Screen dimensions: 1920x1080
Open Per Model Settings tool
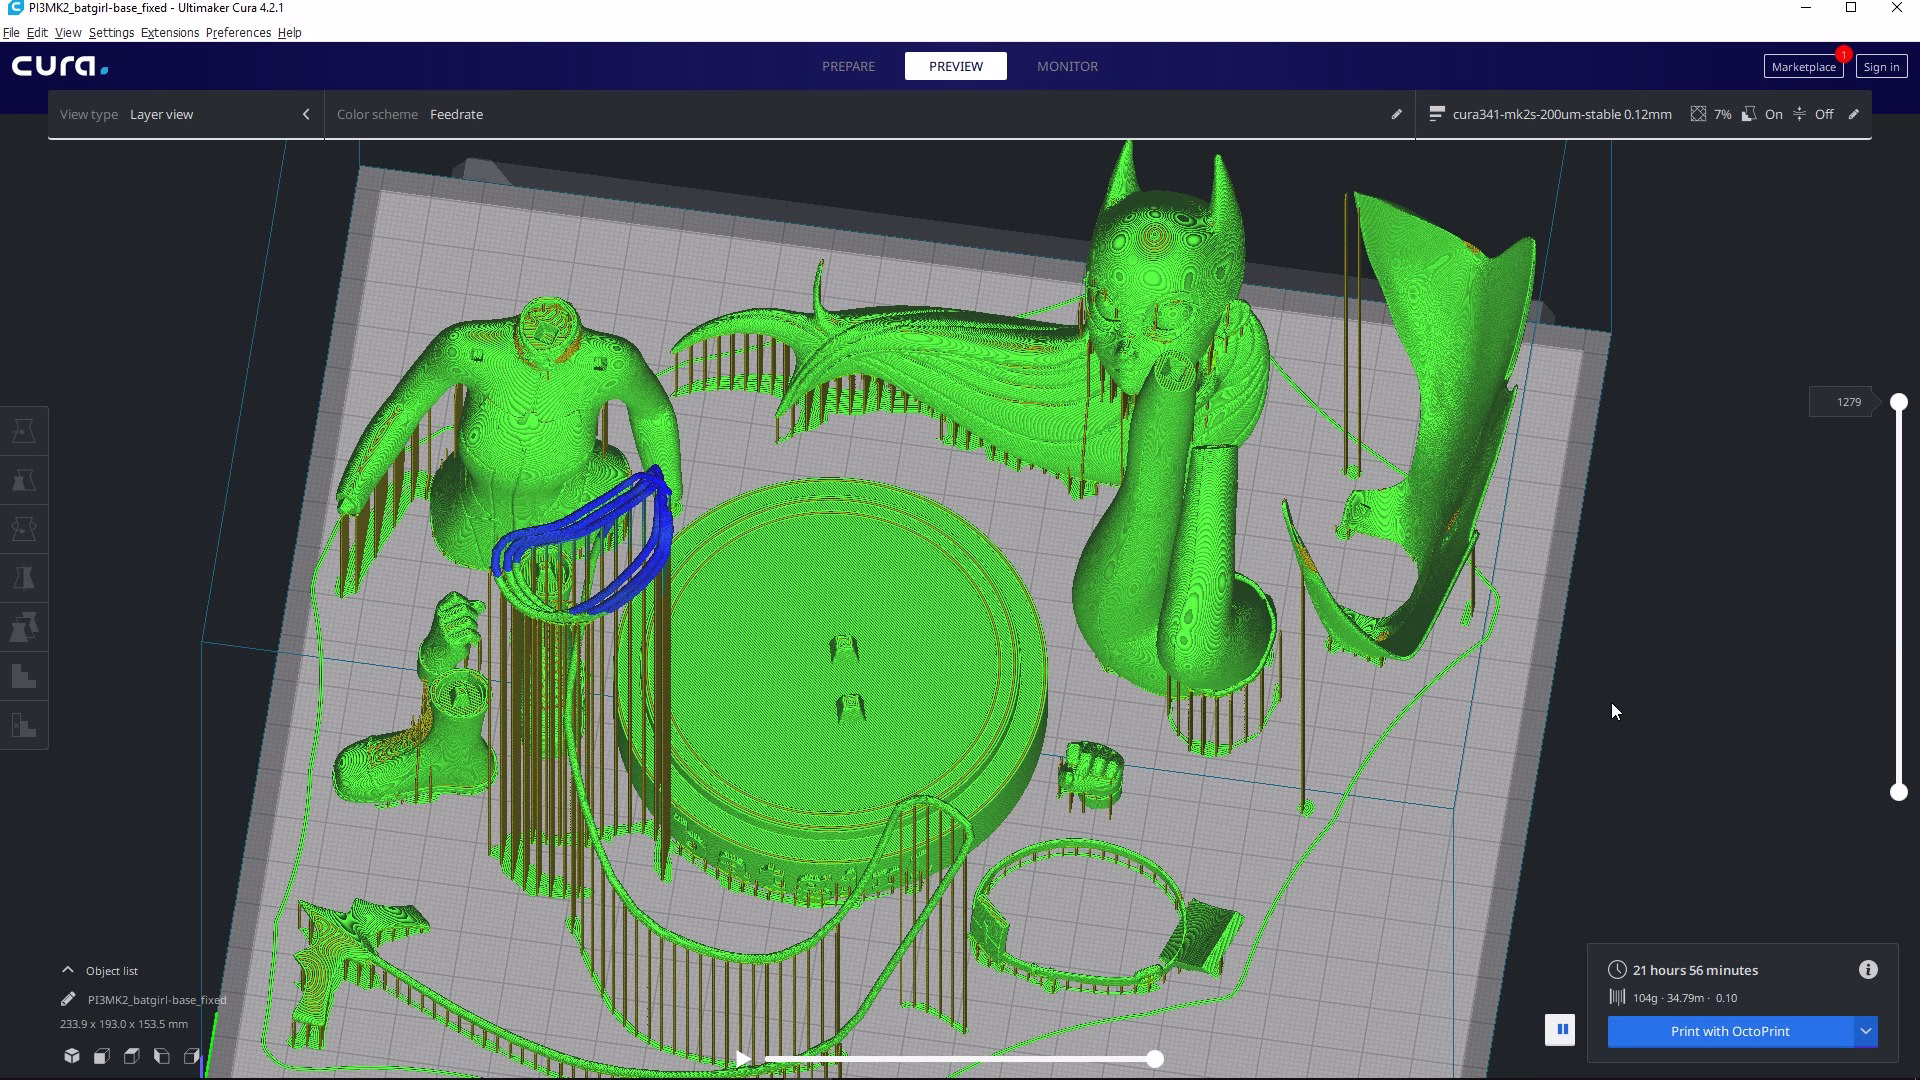tap(24, 627)
